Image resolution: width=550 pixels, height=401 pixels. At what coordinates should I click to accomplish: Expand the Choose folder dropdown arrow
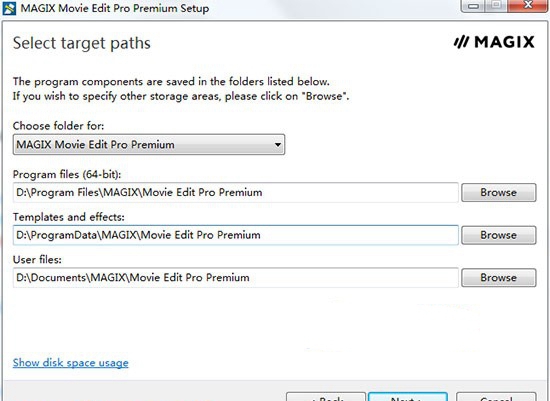pos(277,145)
